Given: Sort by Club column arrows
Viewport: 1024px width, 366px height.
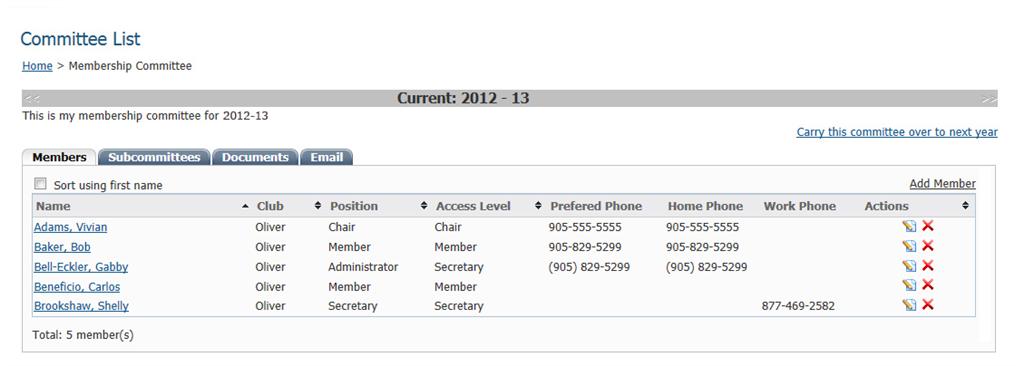Looking at the screenshot, I should [x=318, y=206].
